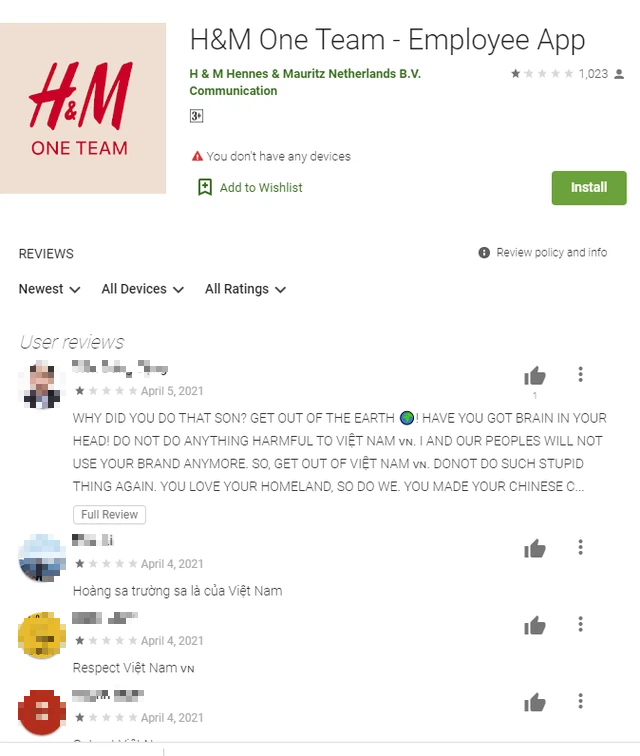Expand the All Devices filter

point(143,289)
